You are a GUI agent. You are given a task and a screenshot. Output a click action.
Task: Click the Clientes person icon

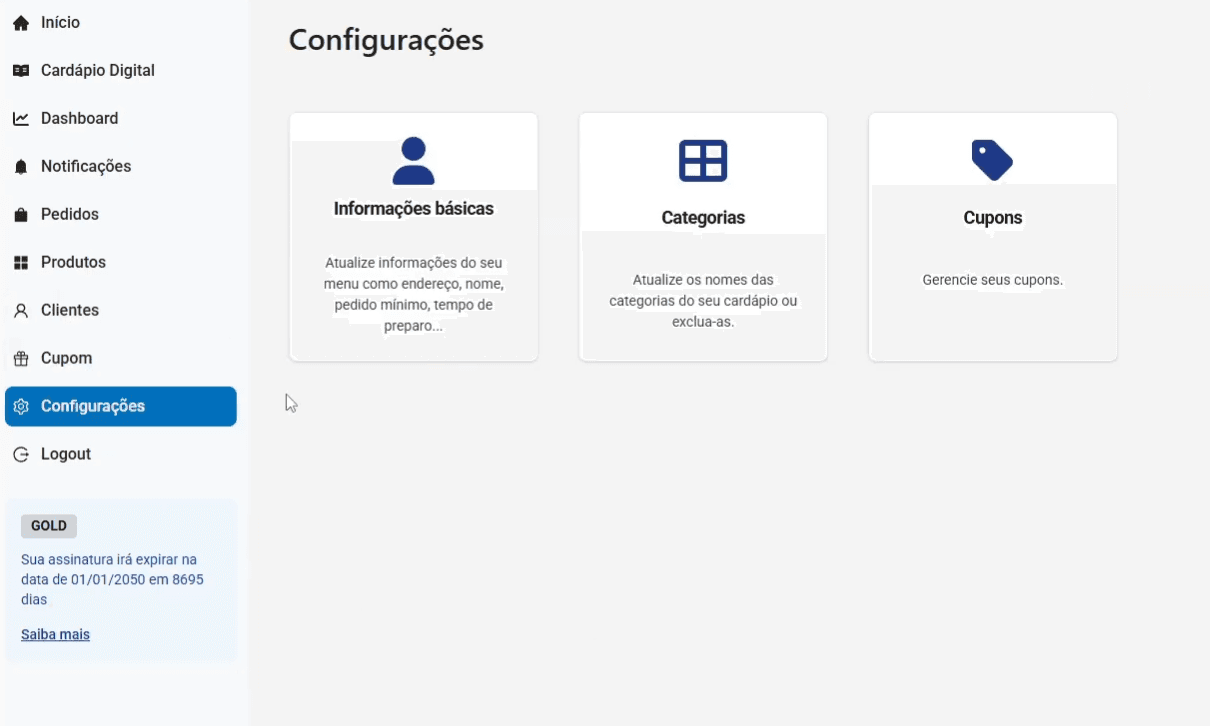point(21,311)
